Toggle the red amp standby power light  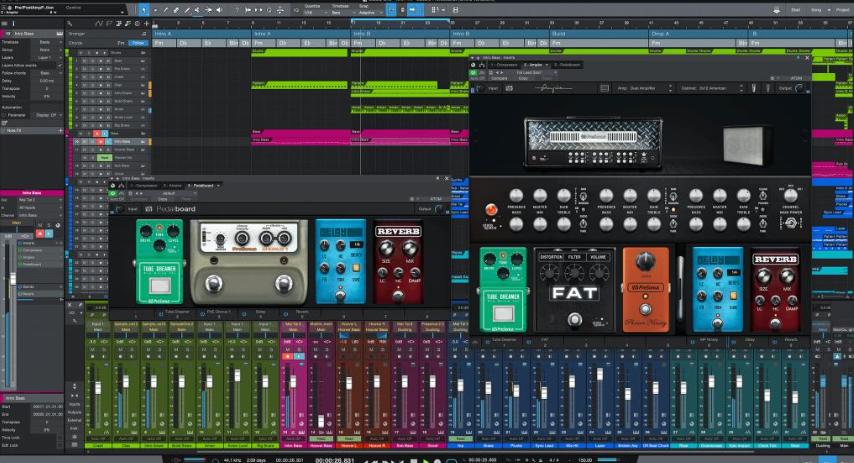coord(491,209)
